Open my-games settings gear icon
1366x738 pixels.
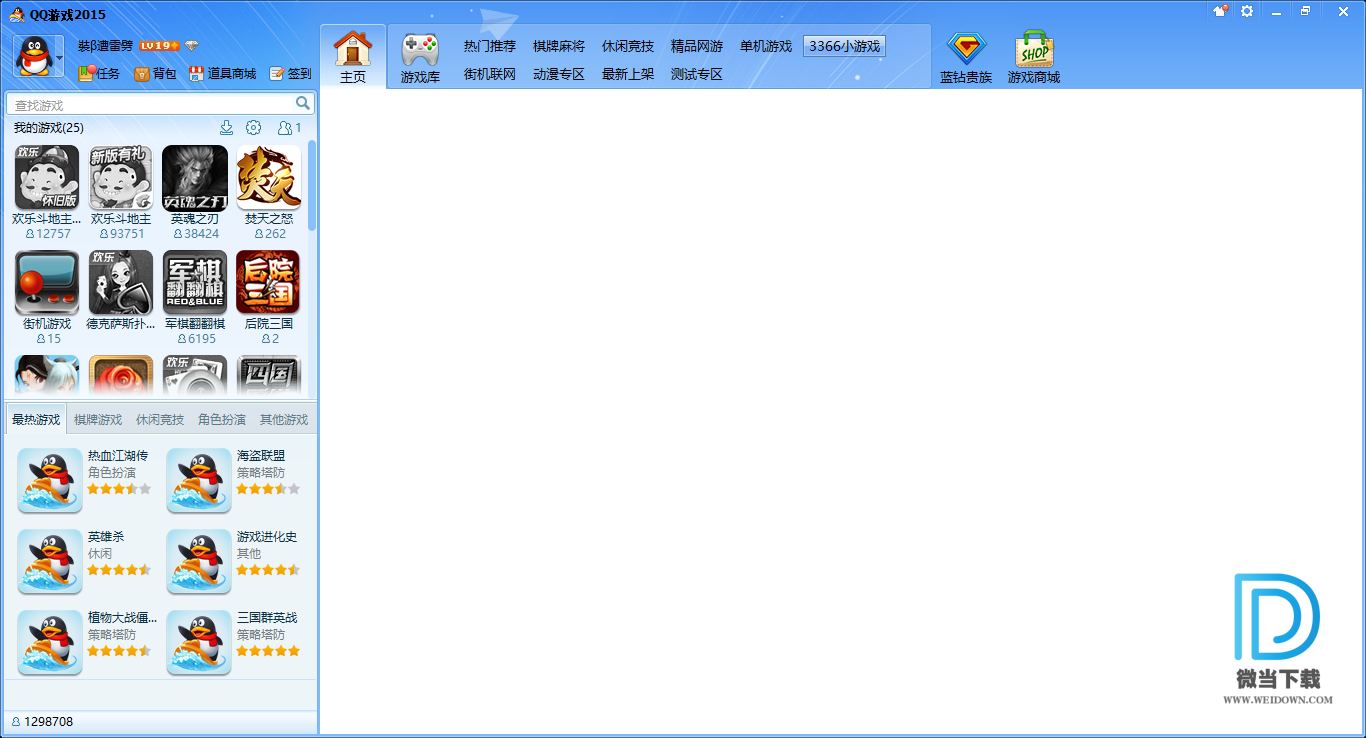click(254, 127)
